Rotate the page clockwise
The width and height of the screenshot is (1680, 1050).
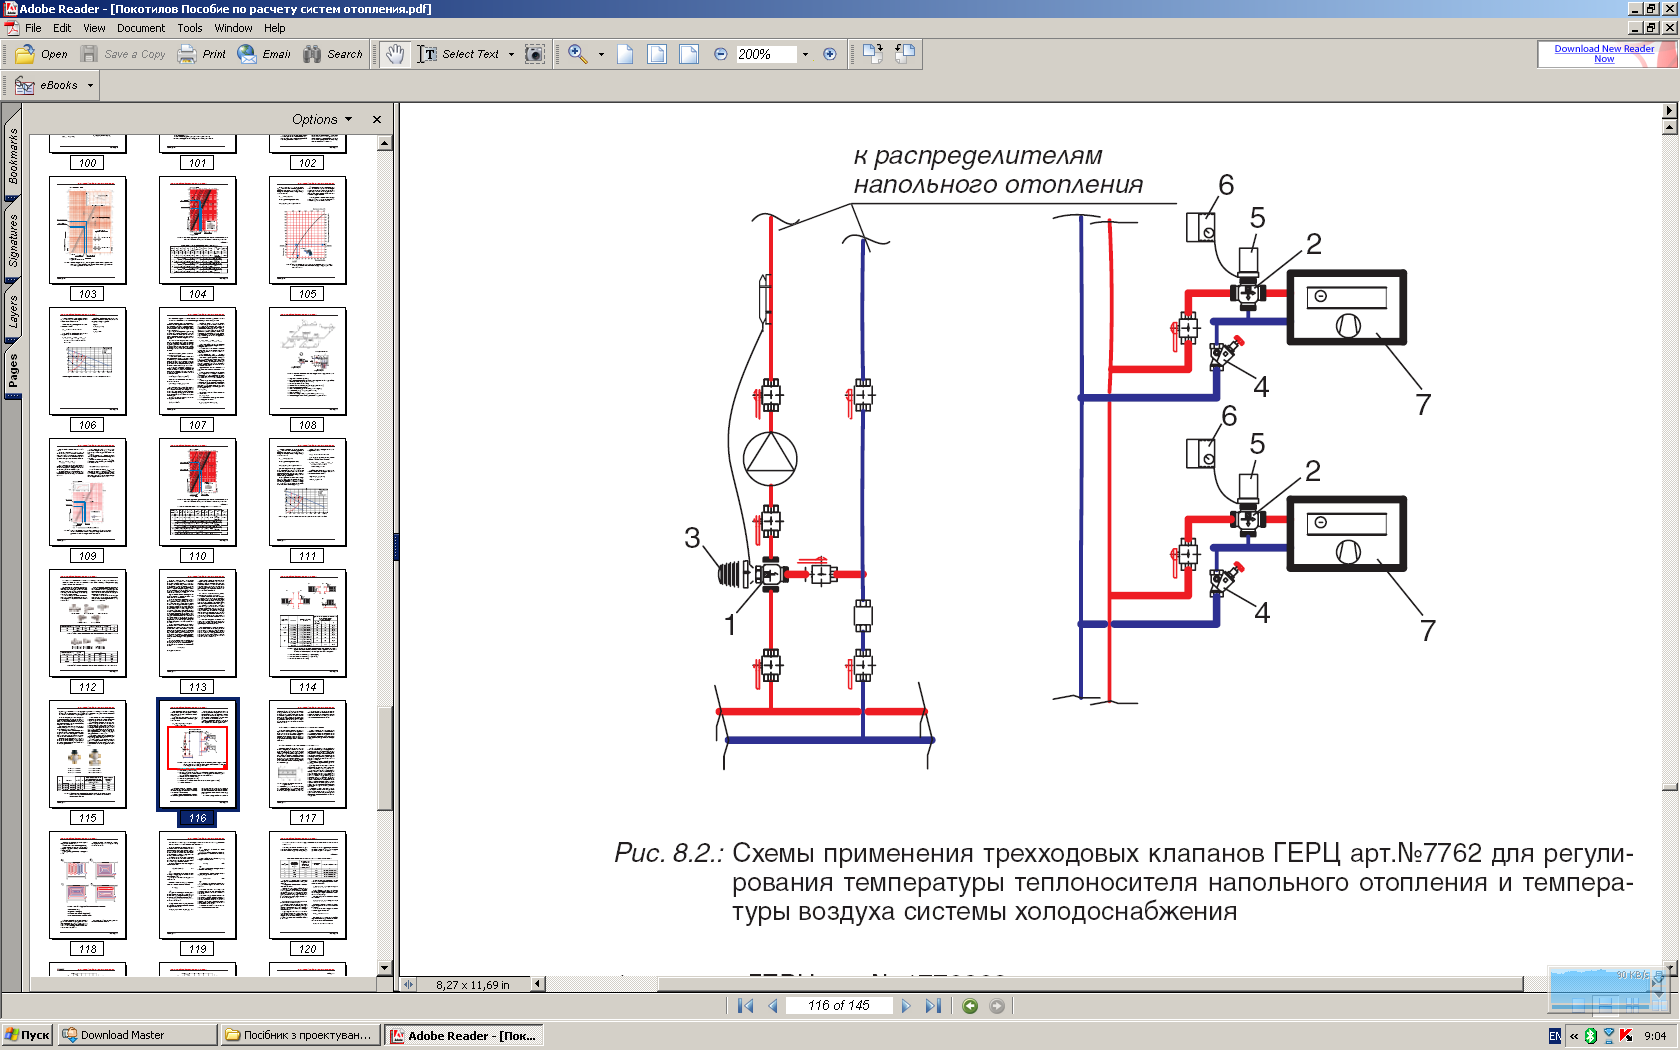873,54
